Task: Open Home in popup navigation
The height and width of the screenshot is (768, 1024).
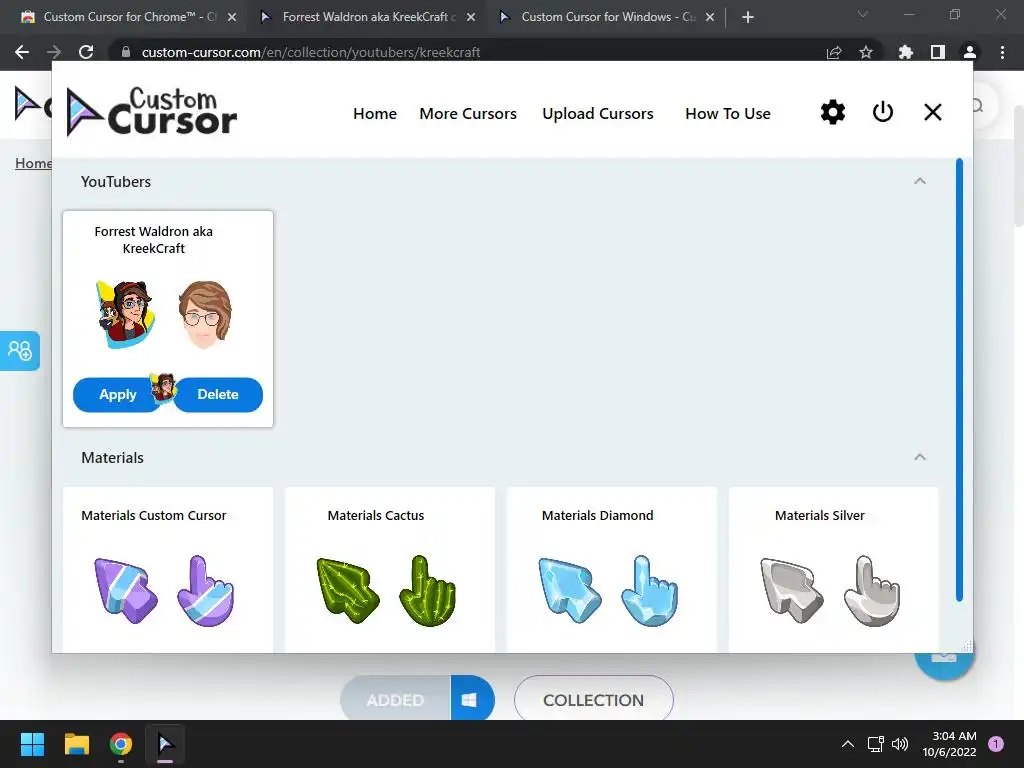Action: click(x=375, y=114)
